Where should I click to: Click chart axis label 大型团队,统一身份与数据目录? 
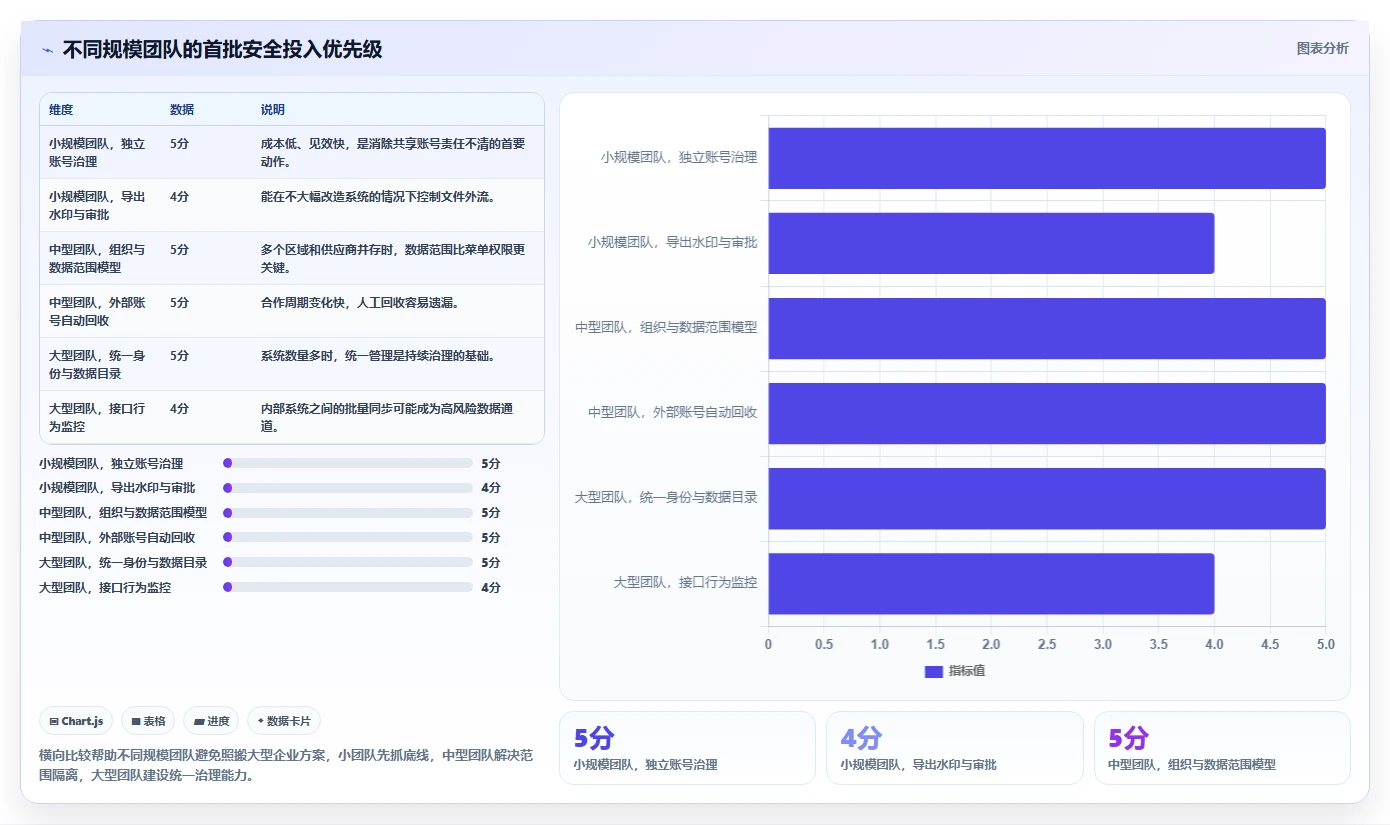coord(666,497)
